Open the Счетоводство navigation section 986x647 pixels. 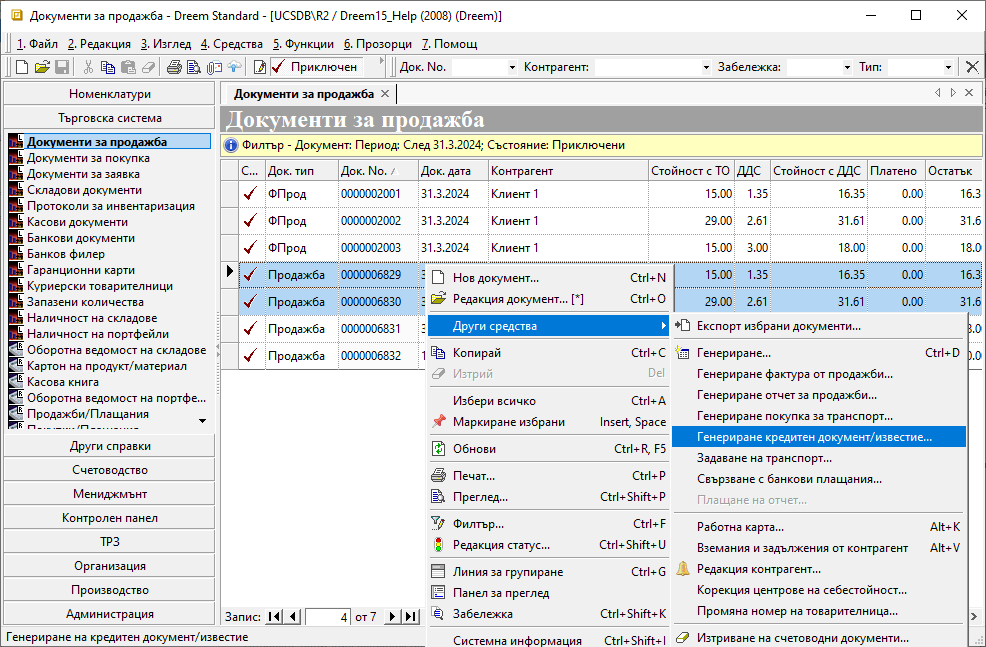point(110,470)
